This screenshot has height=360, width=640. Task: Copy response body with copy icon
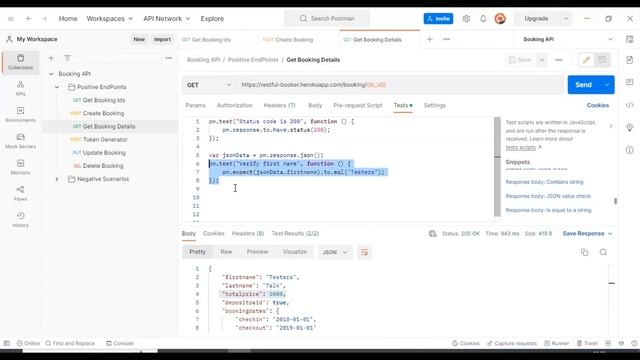pyautogui.click(x=584, y=252)
